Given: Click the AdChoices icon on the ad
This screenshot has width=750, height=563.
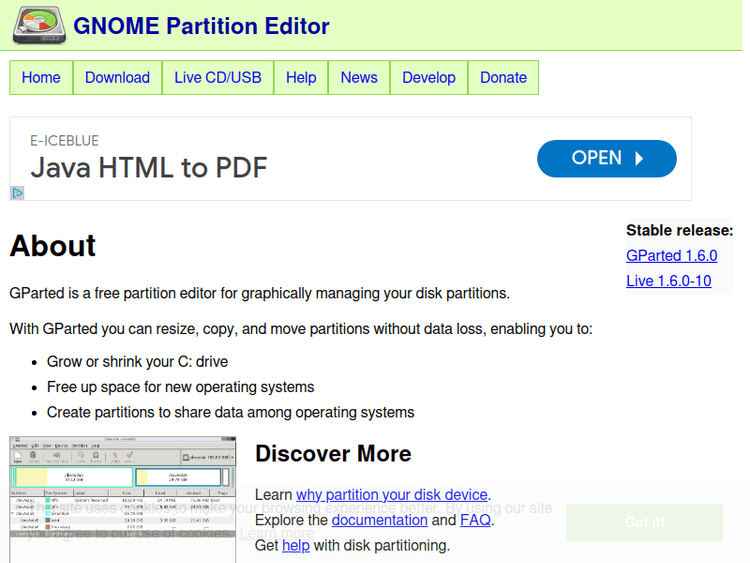Looking at the screenshot, I should (17, 193).
